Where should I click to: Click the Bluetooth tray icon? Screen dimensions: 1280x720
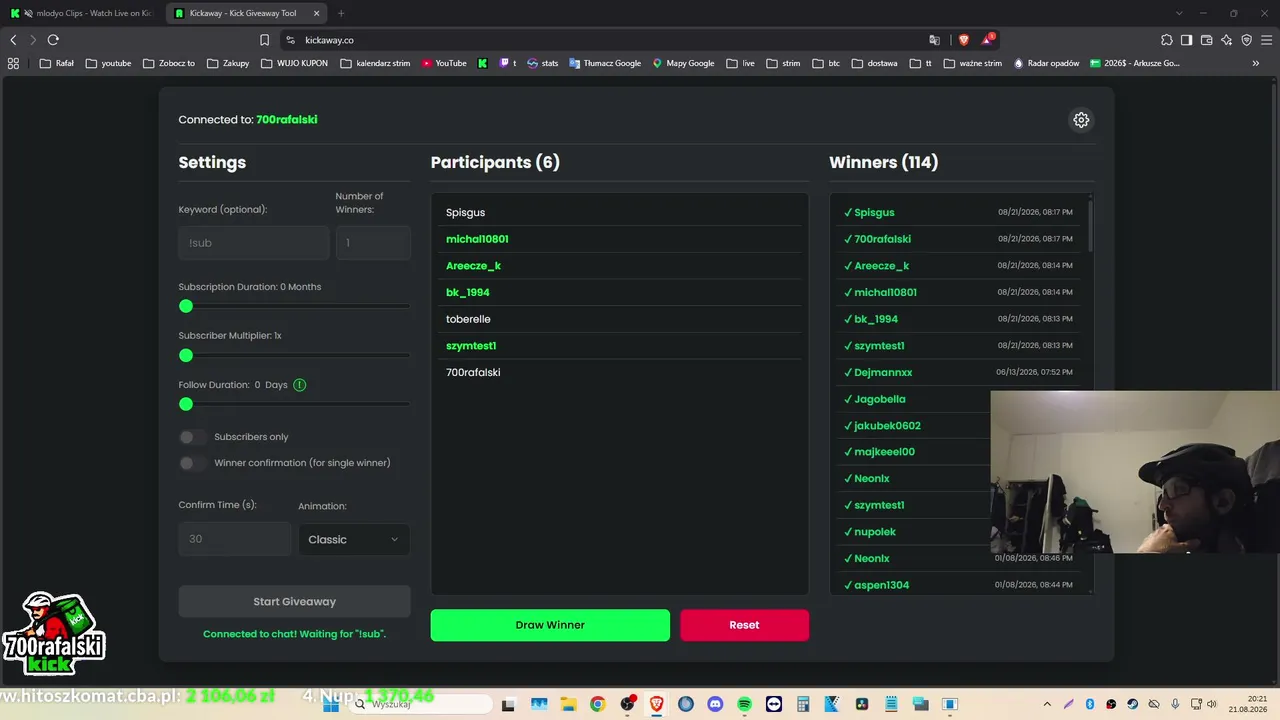tap(1090, 704)
